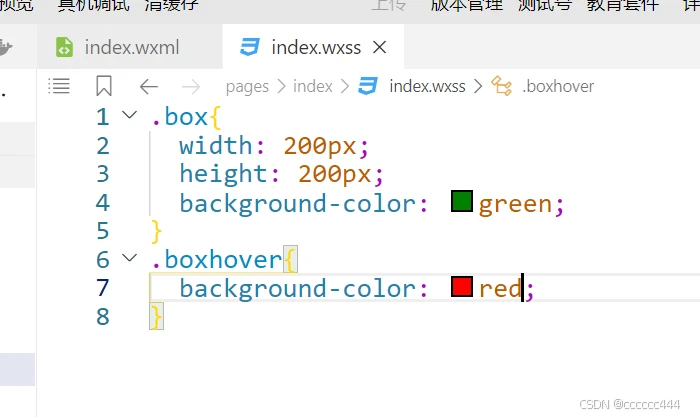Open the green color swatch picker
The width and height of the screenshot is (700, 417).
pyautogui.click(x=461, y=203)
